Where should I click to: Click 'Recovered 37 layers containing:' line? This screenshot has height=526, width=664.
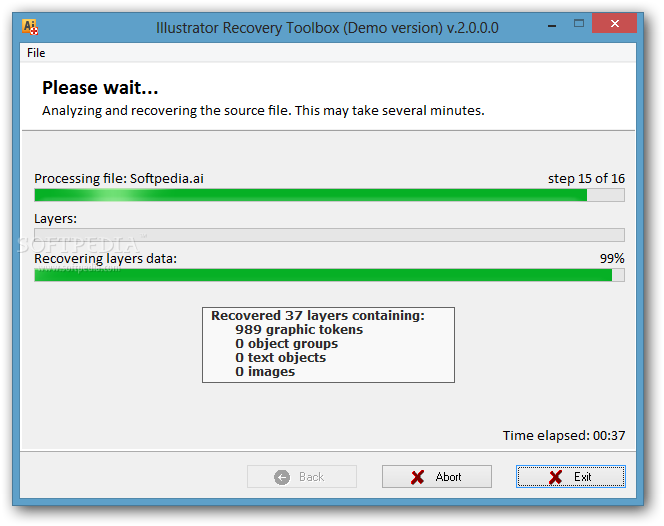coord(318,316)
